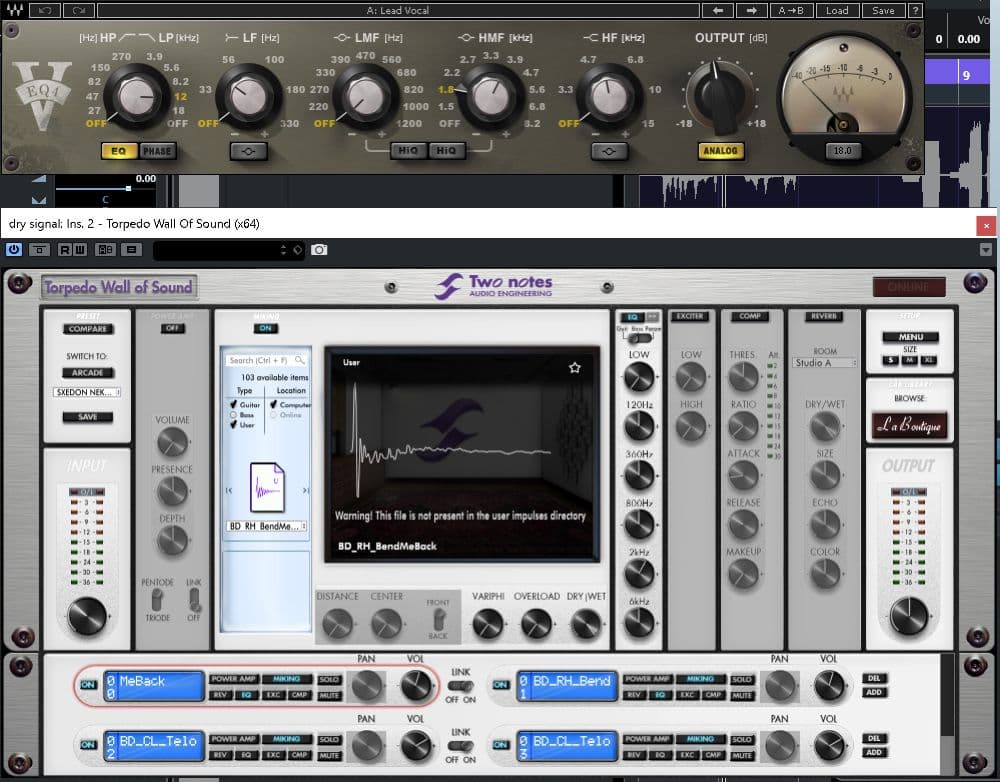The image size is (1000, 782).
Task: Open the BD_RH_BendMe file dropdown
Action: pyautogui.click(x=267, y=526)
